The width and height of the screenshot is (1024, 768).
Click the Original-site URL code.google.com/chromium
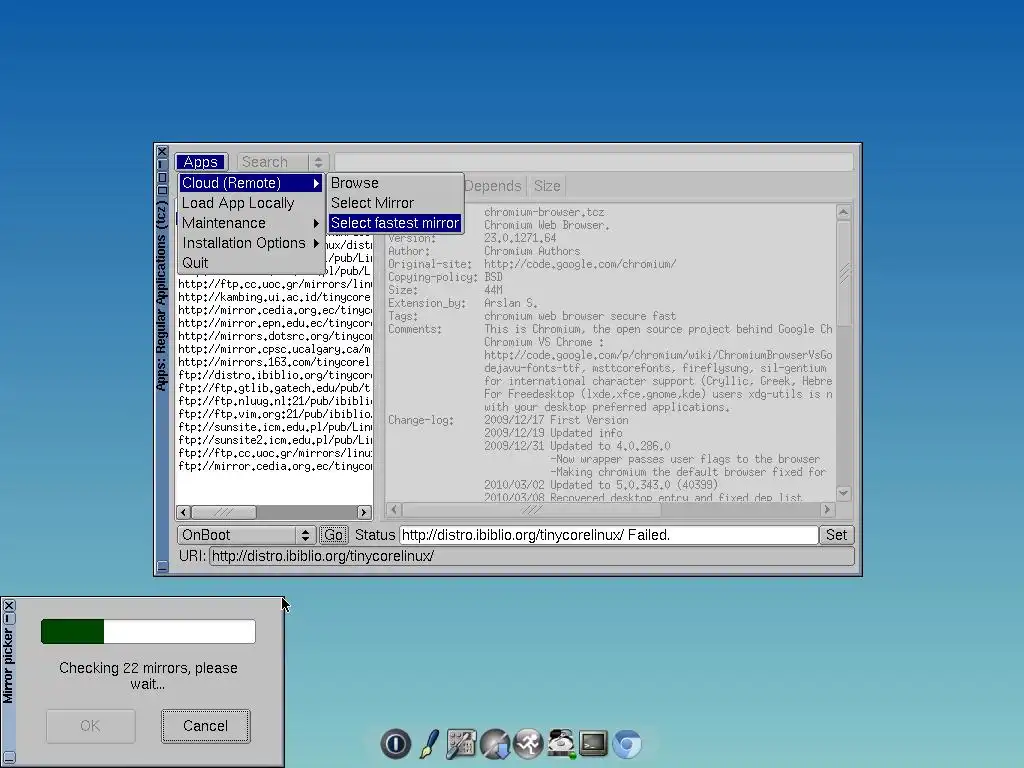pos(580,264)
